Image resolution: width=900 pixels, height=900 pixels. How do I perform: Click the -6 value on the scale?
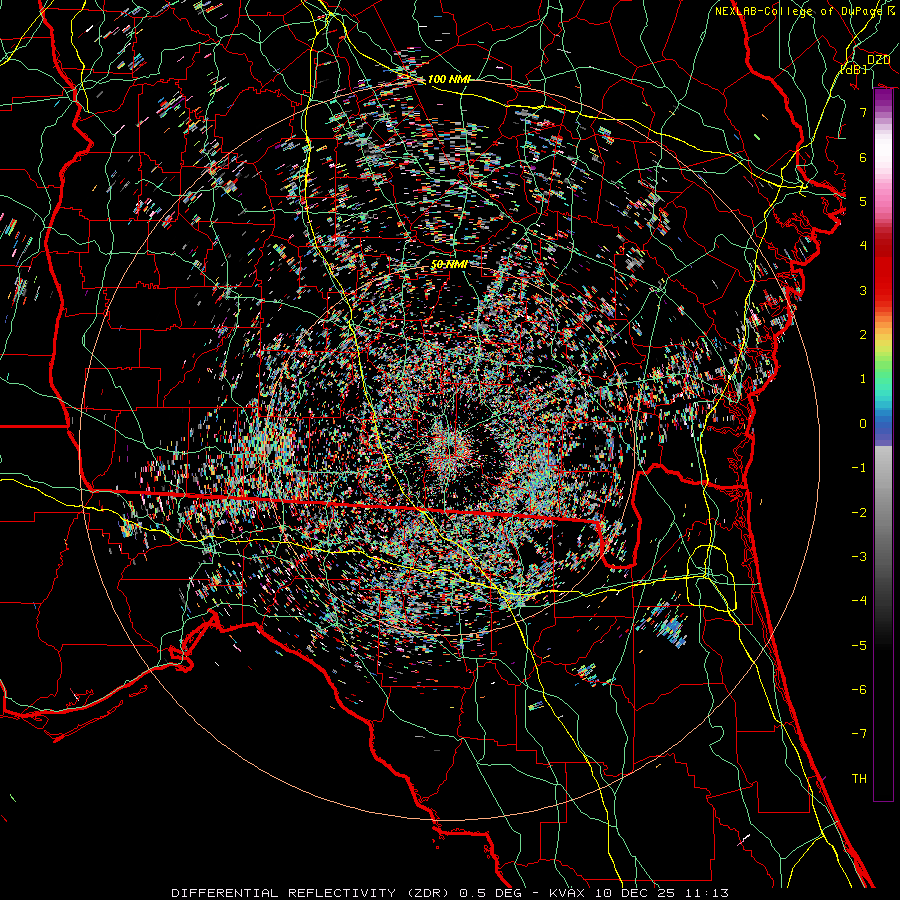pos(859,690)
